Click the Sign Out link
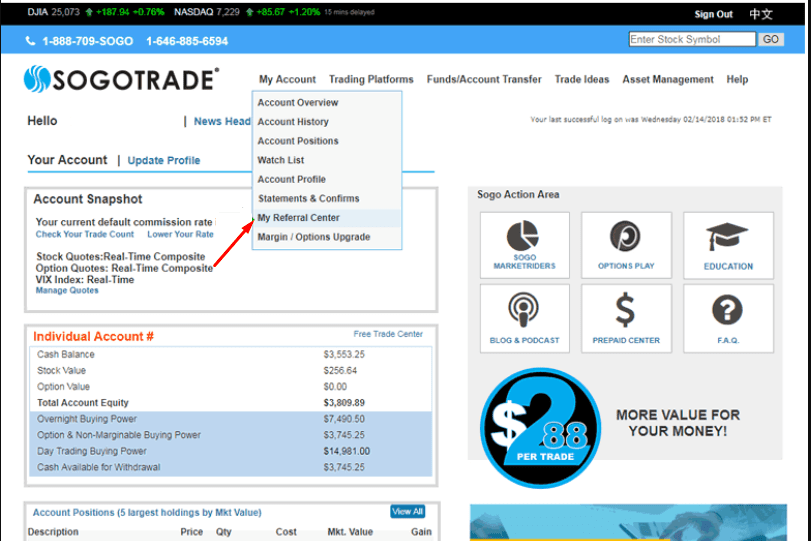 [713, 14]
